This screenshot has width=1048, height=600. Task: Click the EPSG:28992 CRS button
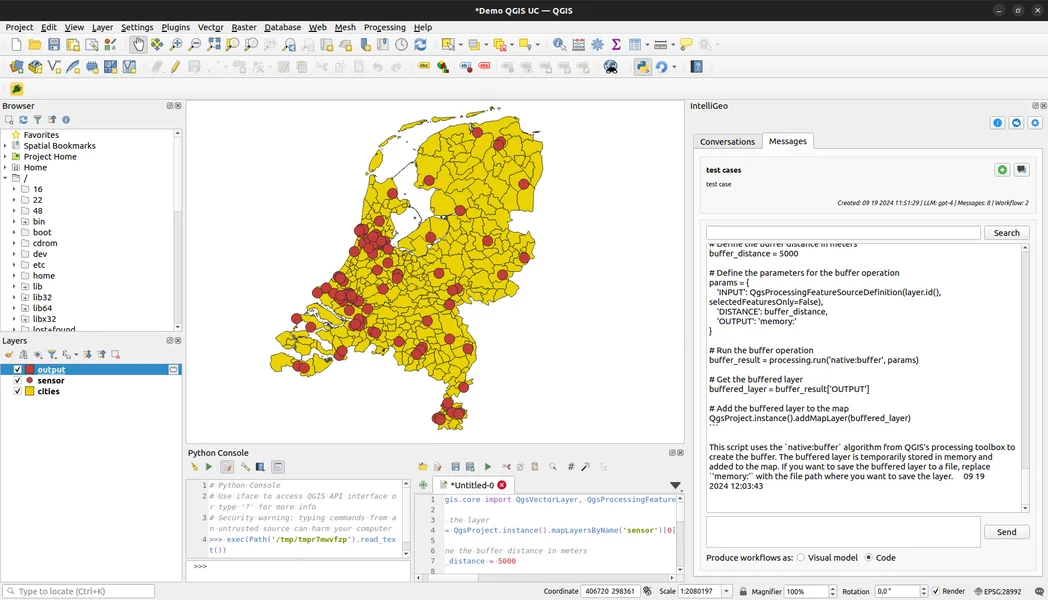click(x=997, y=591)
